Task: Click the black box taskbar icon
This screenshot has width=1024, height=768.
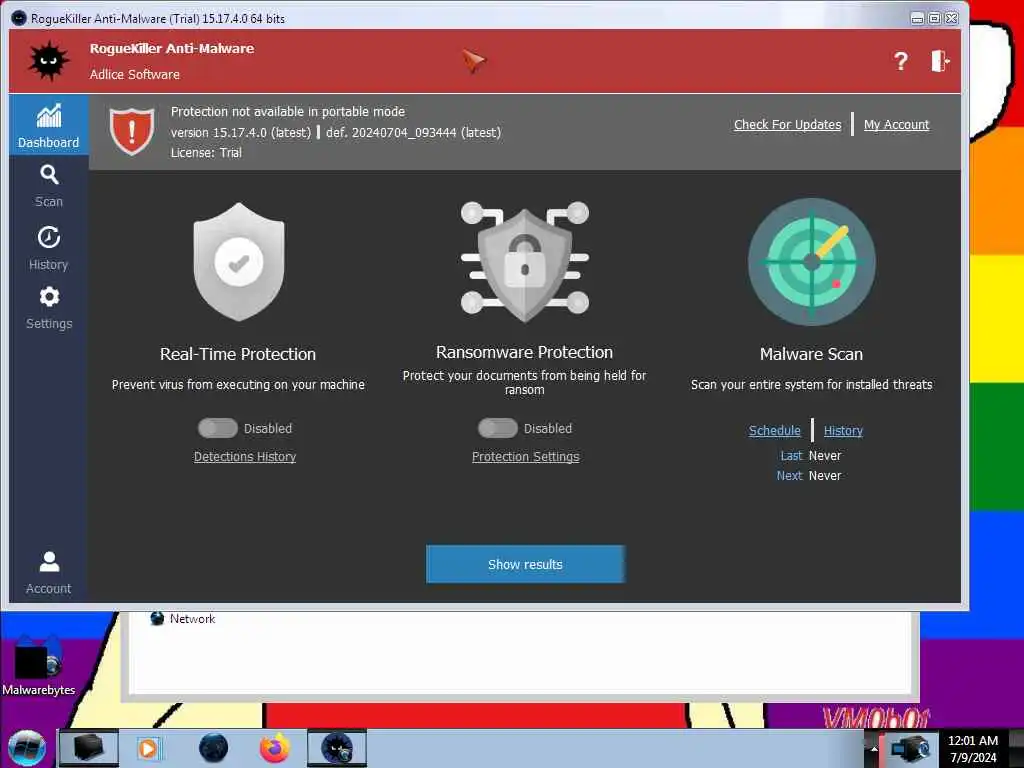Action: pyautogui.click(x=89, y=748)
